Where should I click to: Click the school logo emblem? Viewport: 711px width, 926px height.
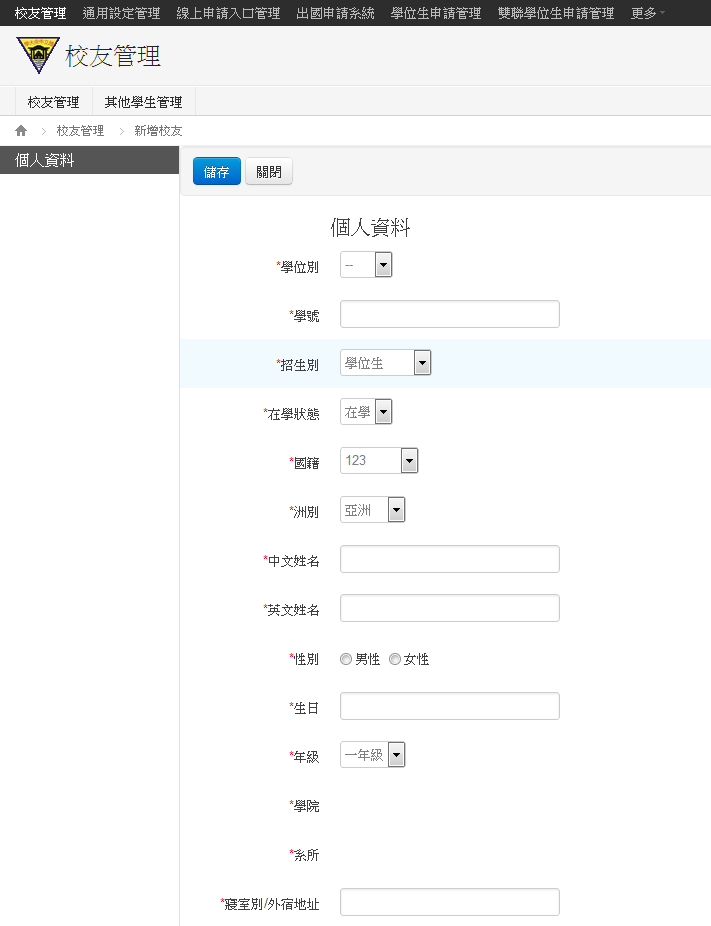(38, 55)
